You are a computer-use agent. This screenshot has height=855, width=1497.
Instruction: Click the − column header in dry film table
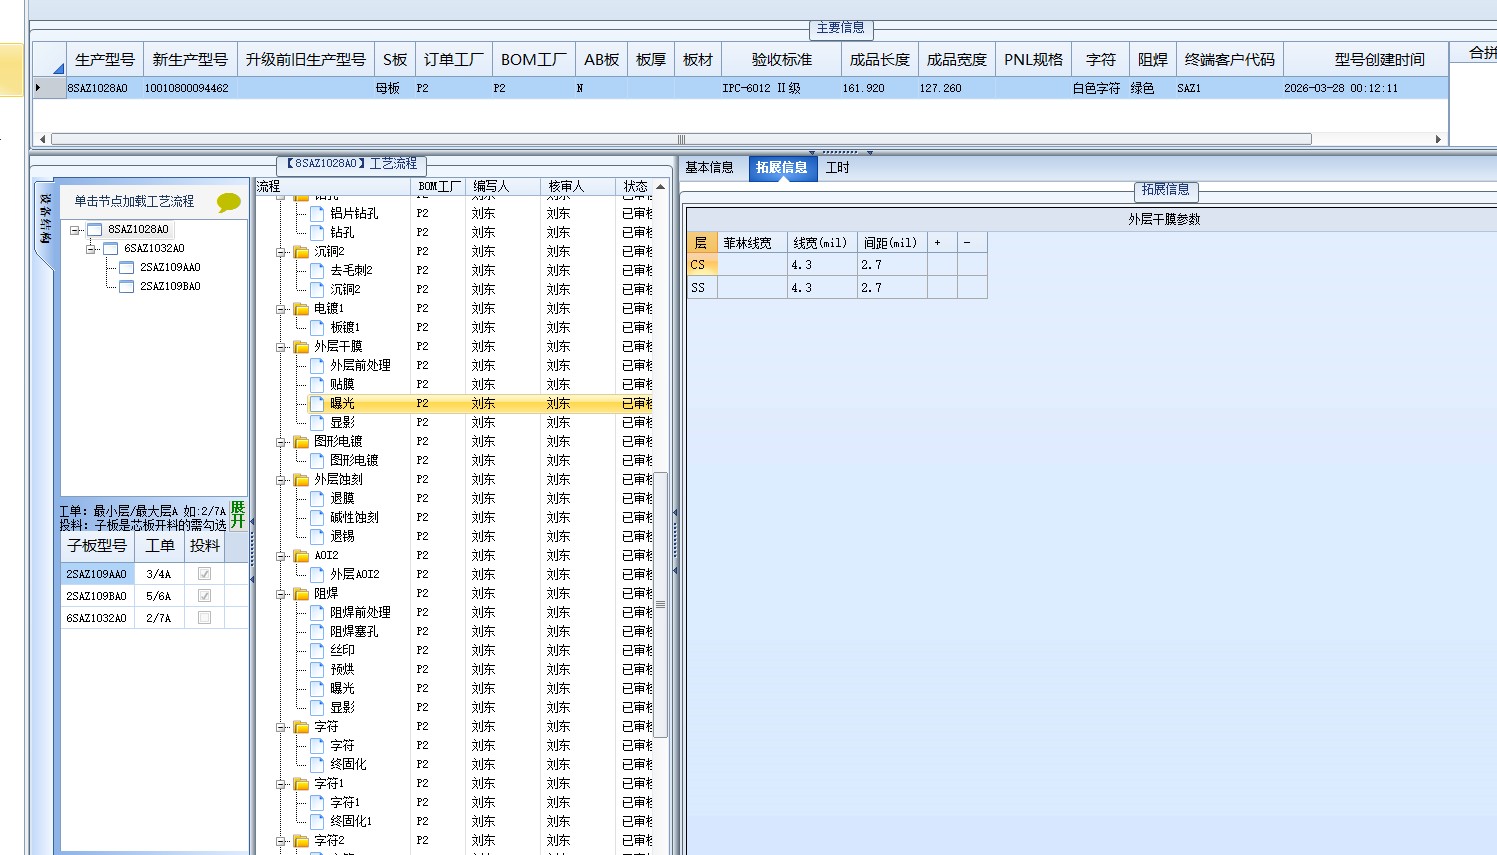coord(972,243)
